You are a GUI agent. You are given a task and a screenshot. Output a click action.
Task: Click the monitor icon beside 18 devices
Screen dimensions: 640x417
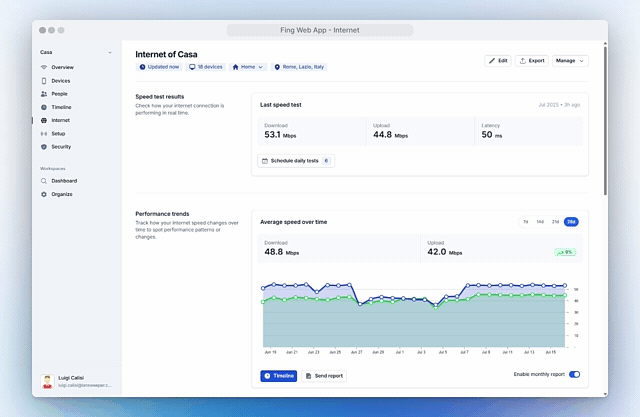(192, 67)
